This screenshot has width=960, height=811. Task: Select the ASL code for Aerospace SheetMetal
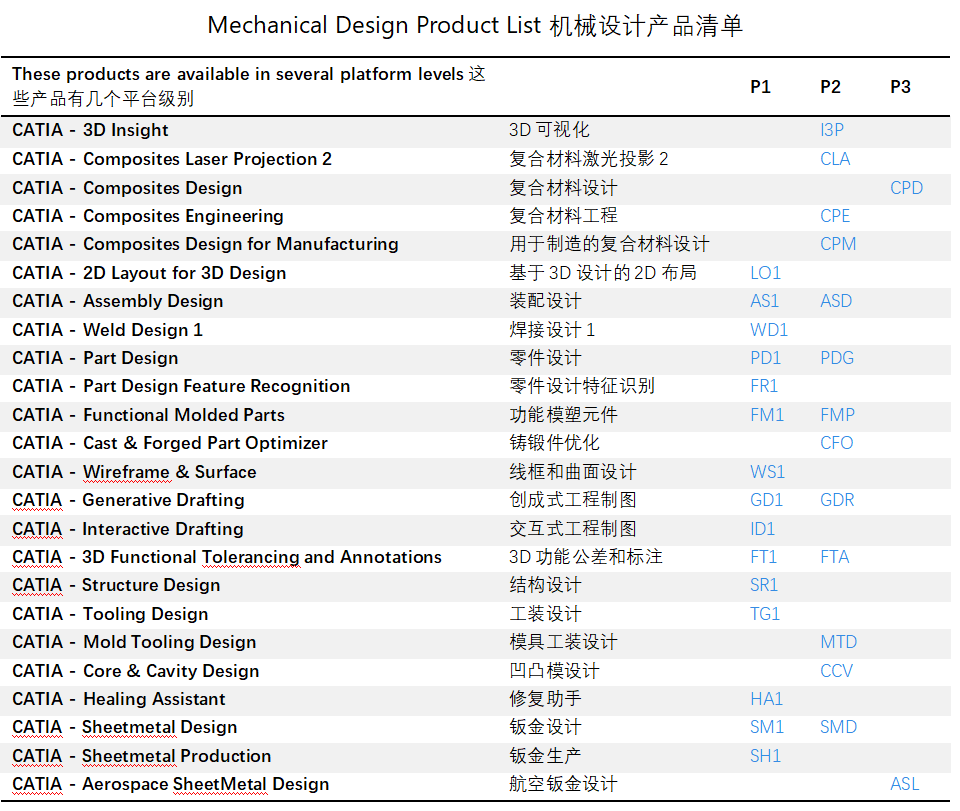click(x=905, y=784)
